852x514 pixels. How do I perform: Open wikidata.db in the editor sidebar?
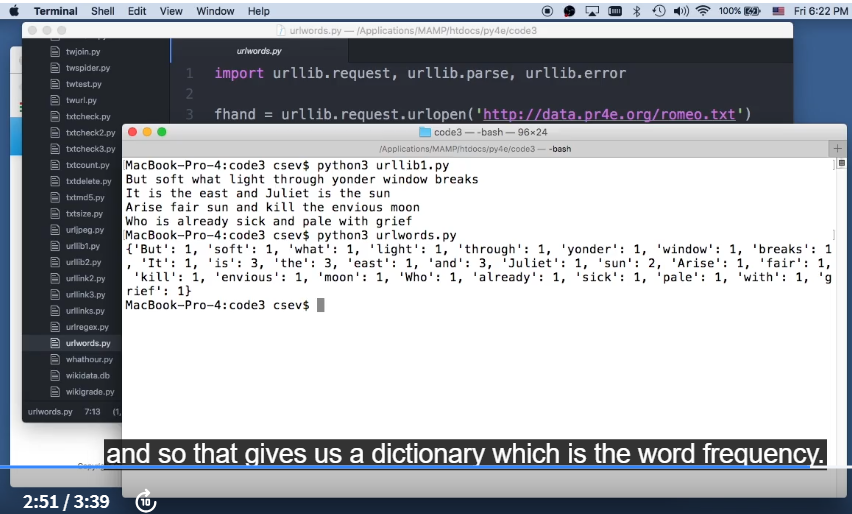[x=87, y=376]
